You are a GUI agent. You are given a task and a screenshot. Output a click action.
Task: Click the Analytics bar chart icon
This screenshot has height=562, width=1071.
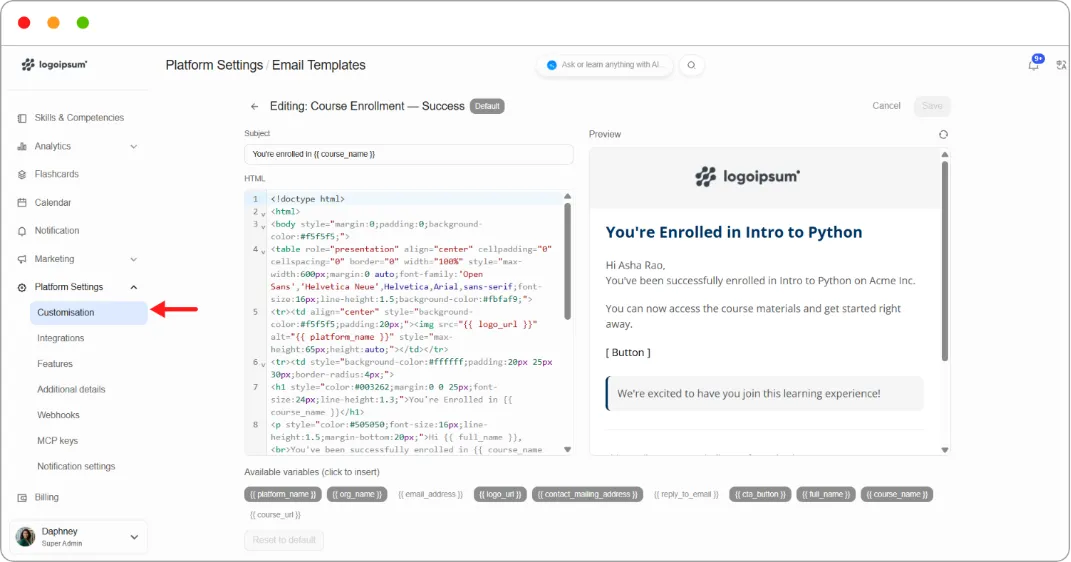click(22, 146)
